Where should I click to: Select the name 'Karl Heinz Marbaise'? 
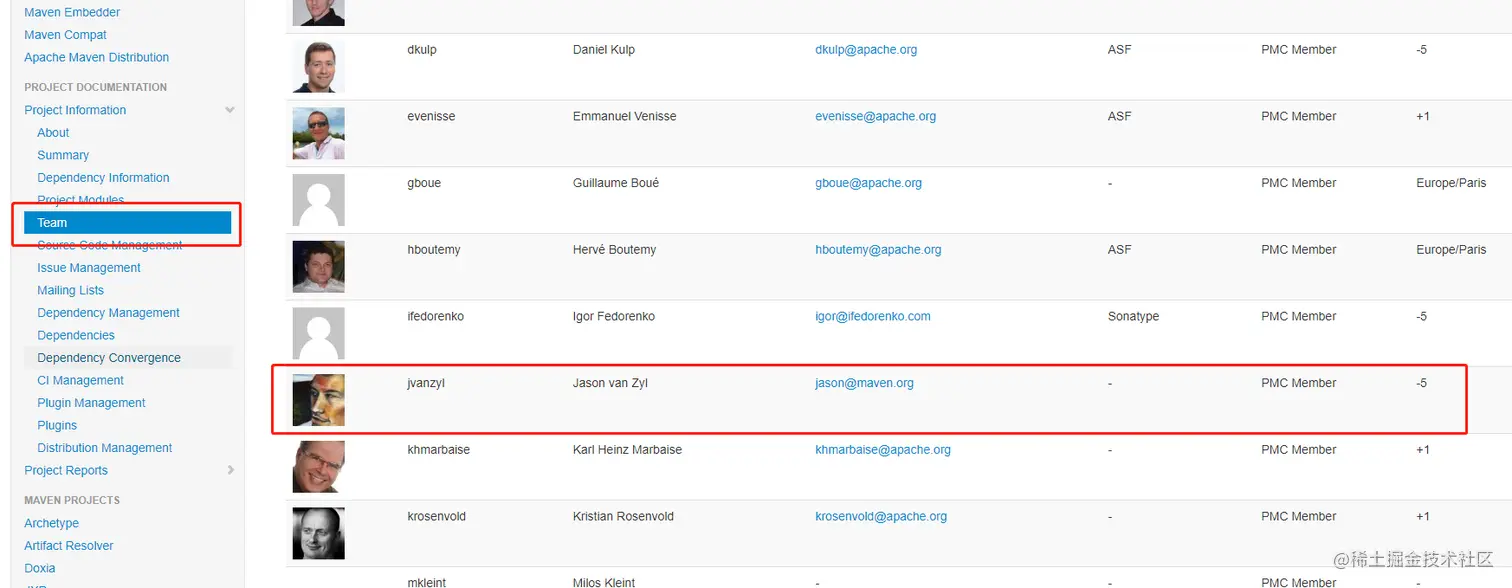point(627,449)
